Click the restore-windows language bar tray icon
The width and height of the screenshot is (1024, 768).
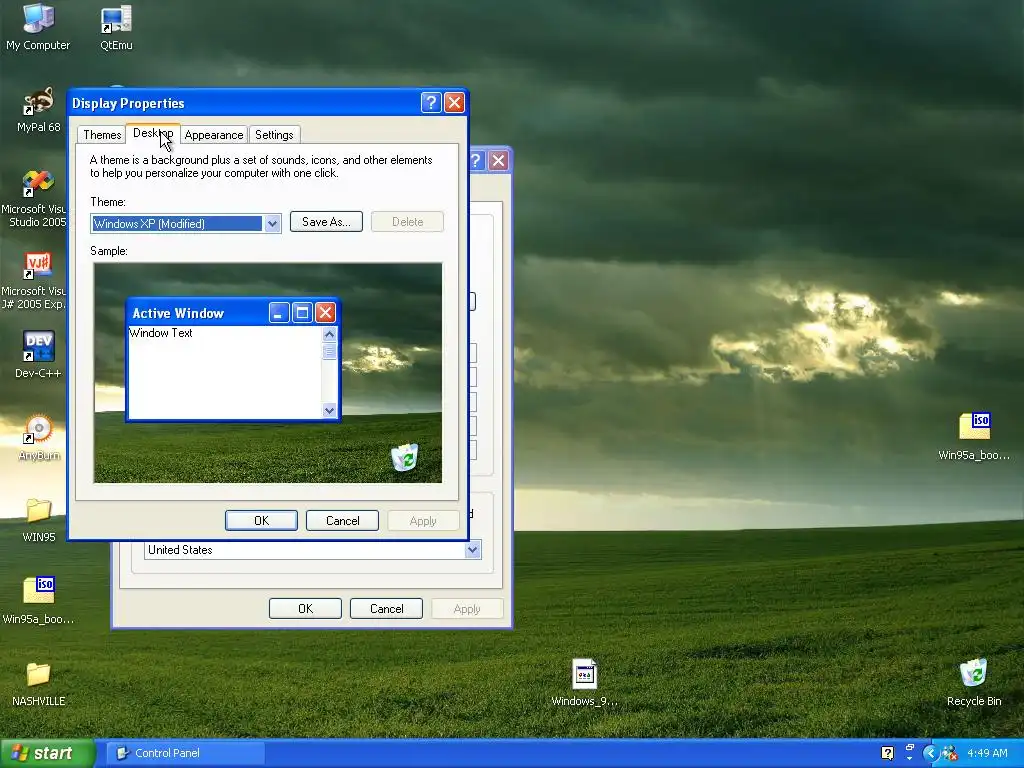click(909, 748)
